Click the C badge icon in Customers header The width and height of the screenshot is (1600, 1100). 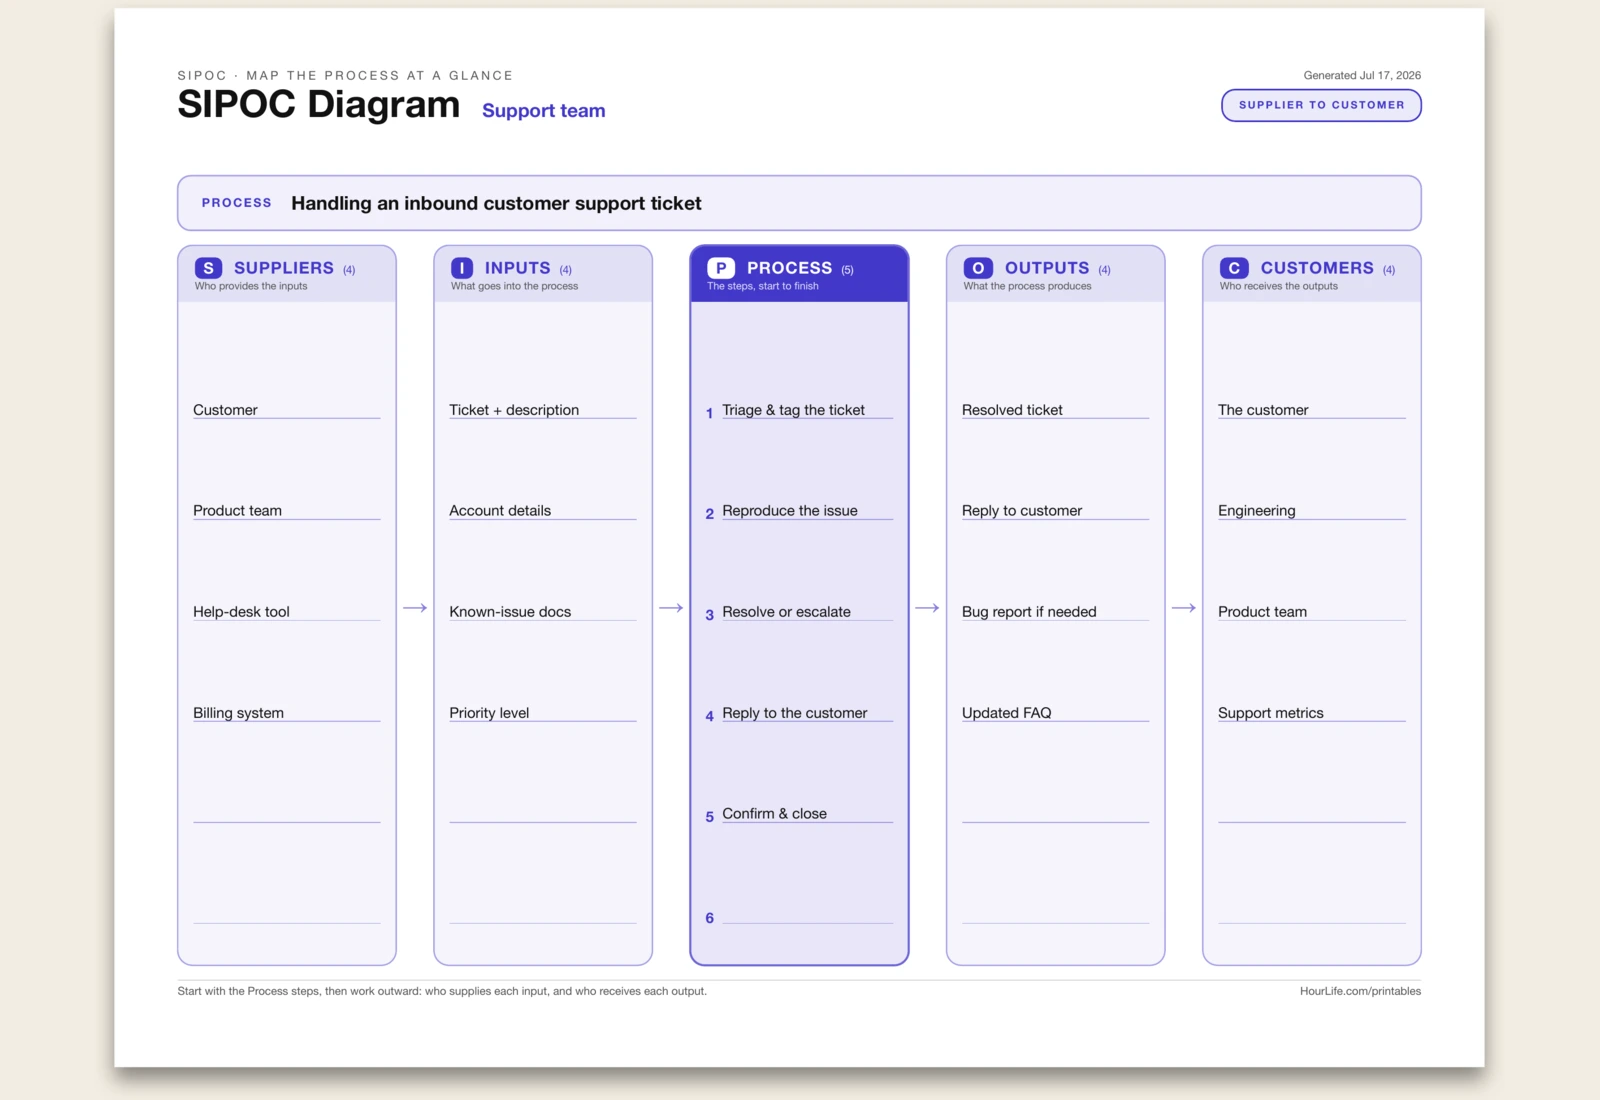1234,268
